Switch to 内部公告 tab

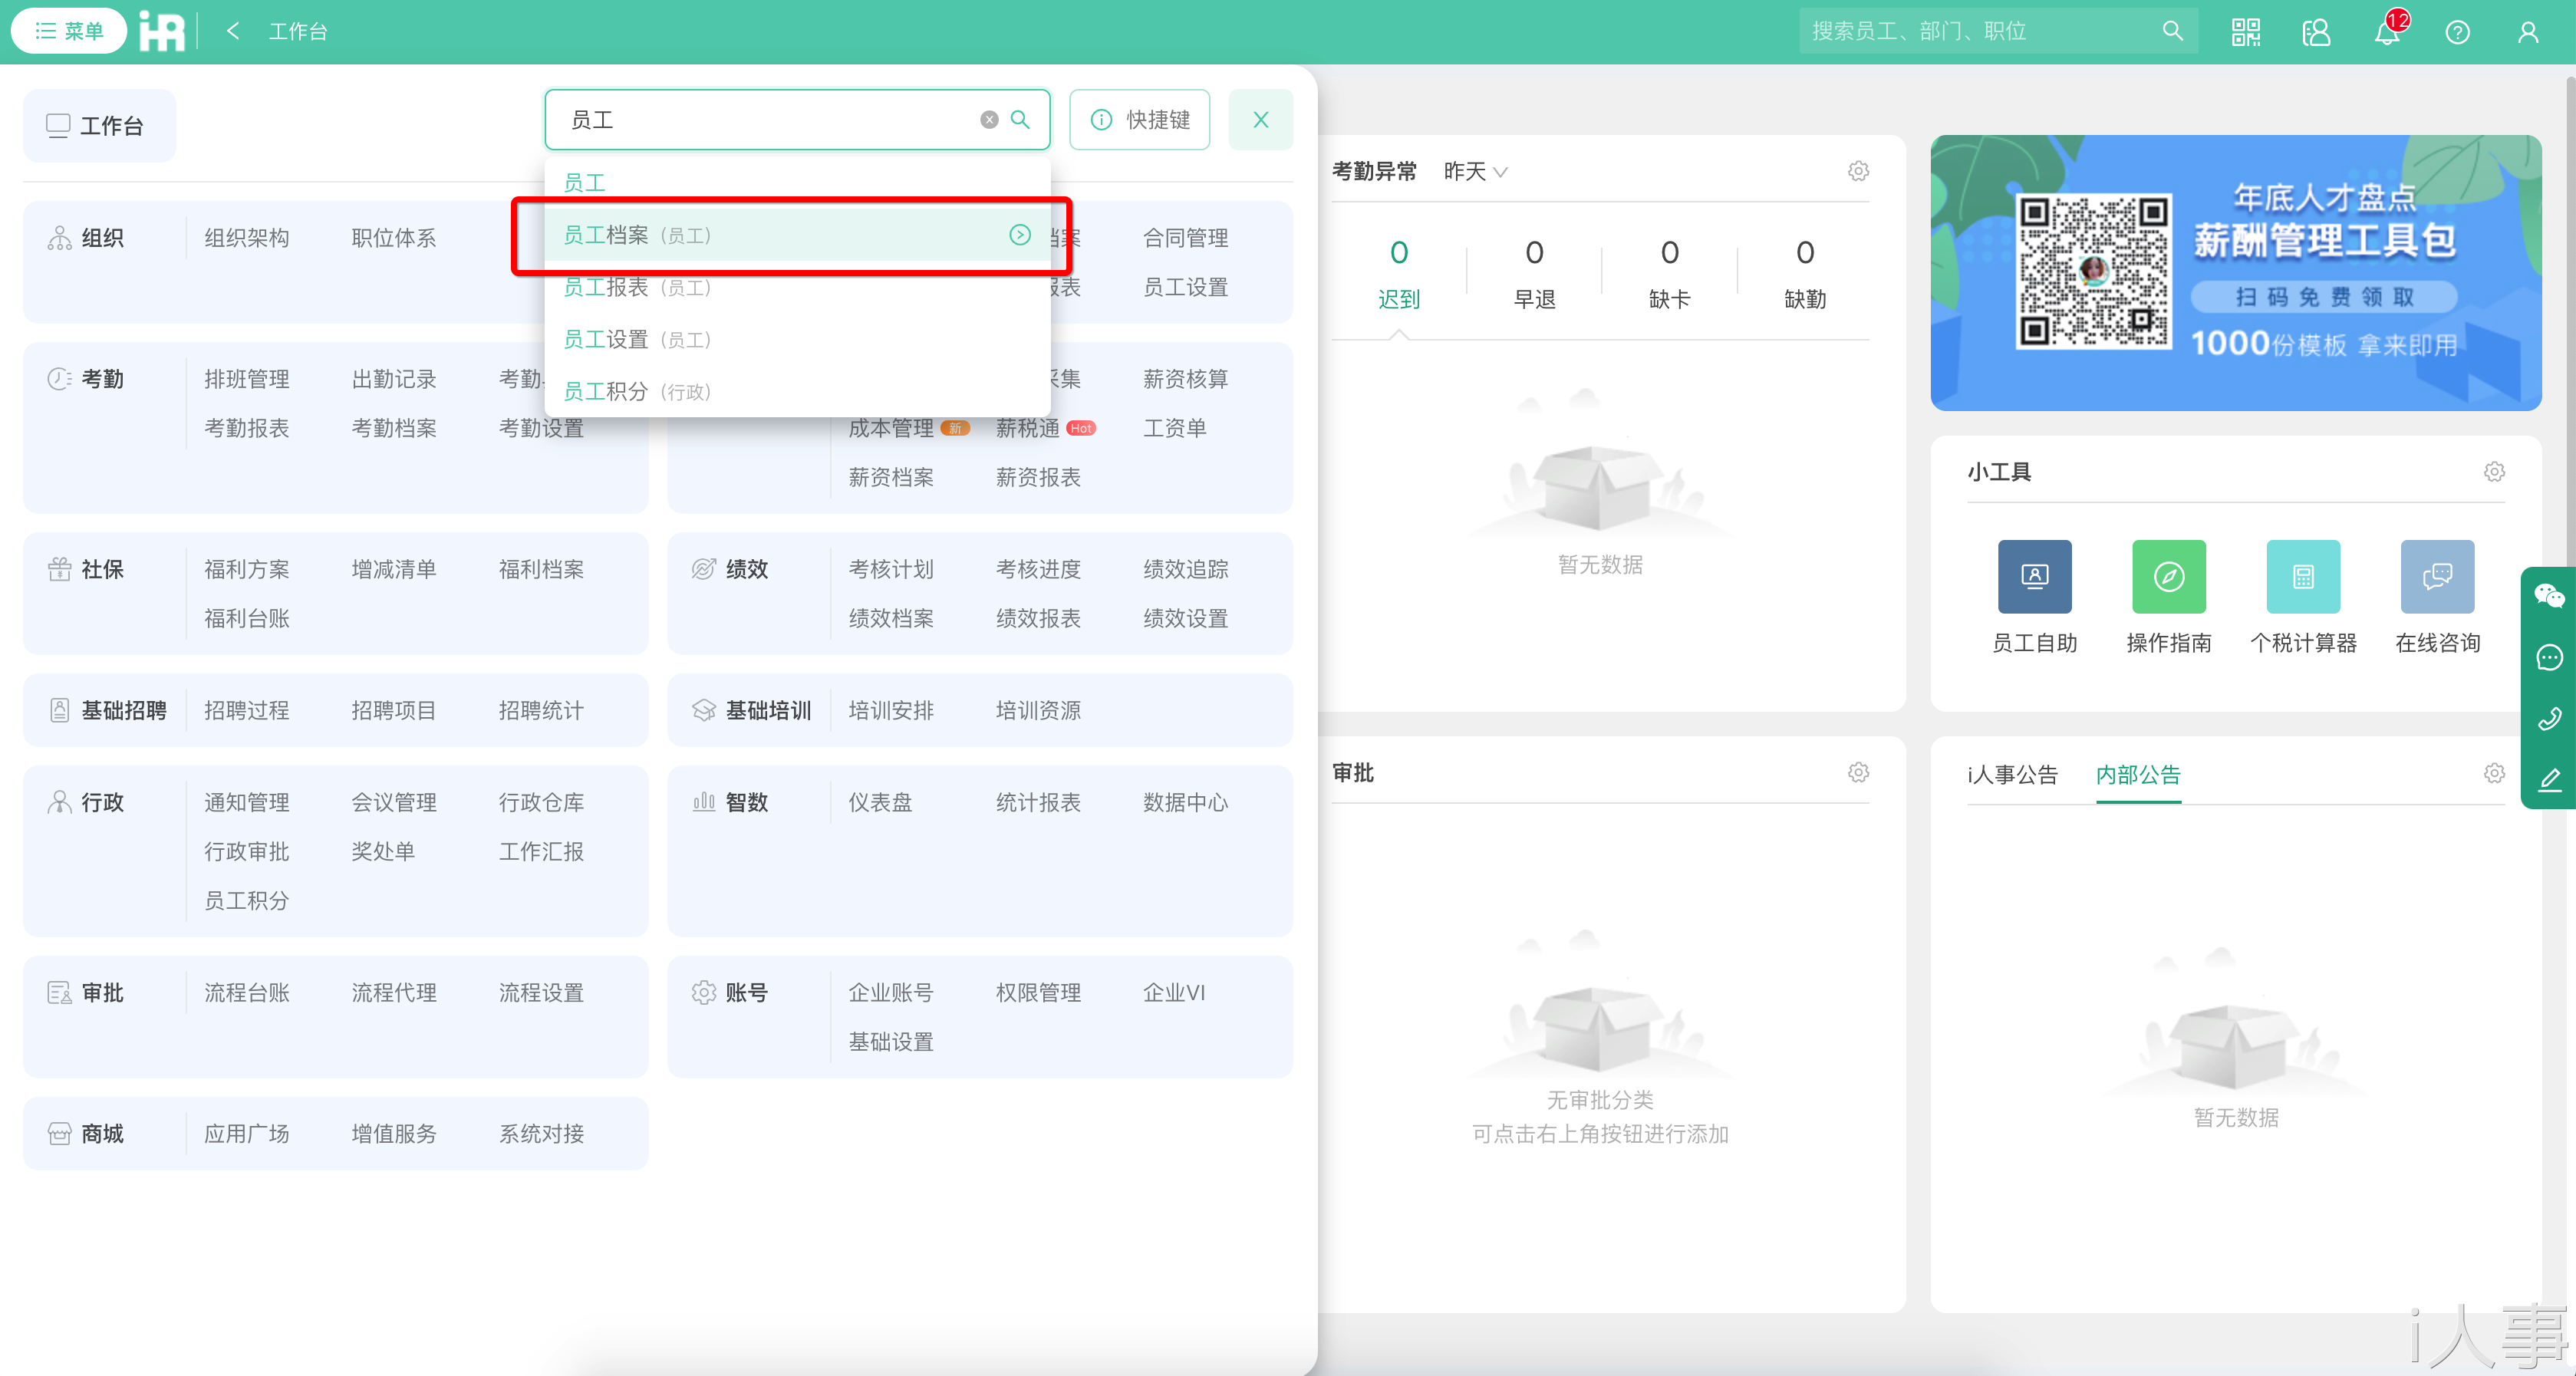[x=2138, y=774]
